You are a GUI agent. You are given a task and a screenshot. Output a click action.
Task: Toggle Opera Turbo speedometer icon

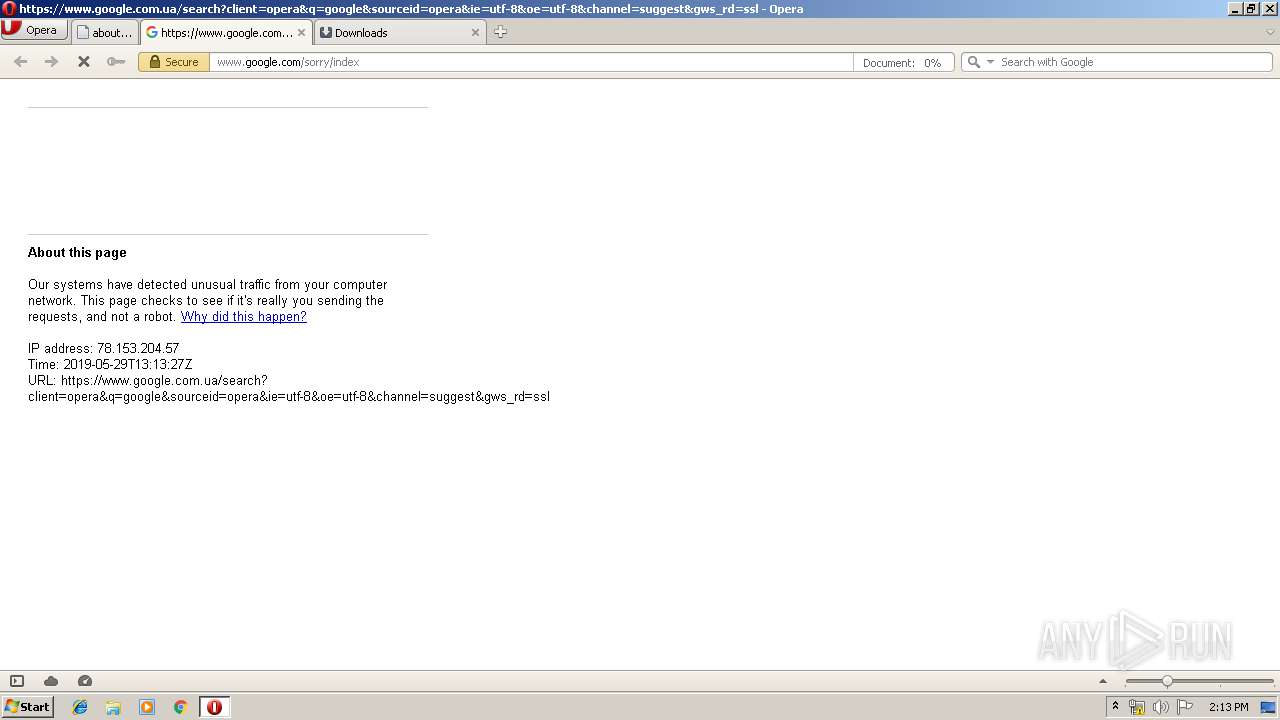click(85, 681)
